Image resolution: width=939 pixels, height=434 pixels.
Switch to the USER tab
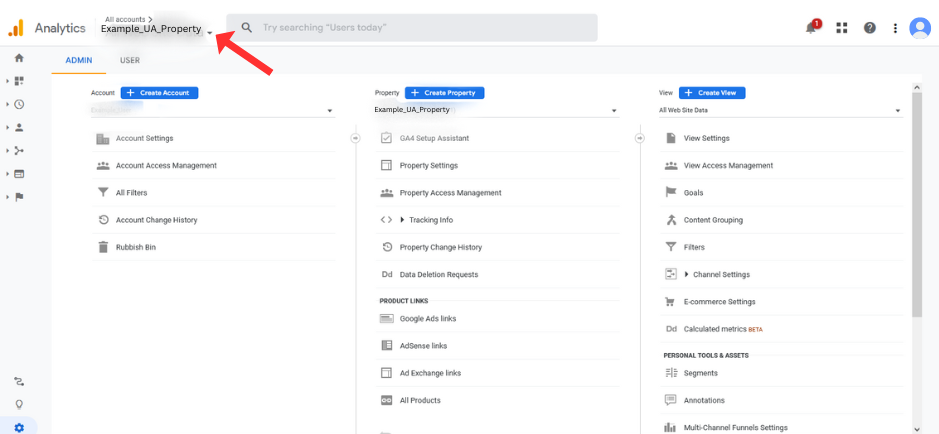click(130, 60)
